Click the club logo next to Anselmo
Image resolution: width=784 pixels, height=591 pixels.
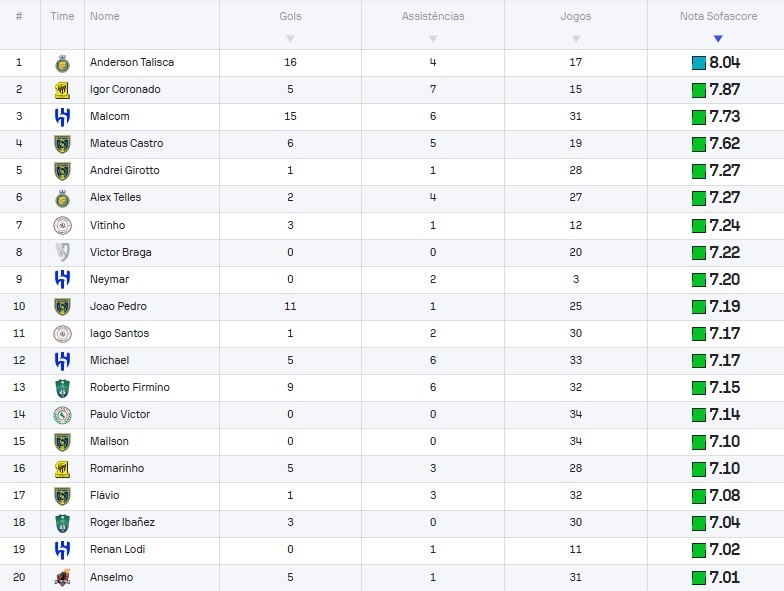[62, 578]
